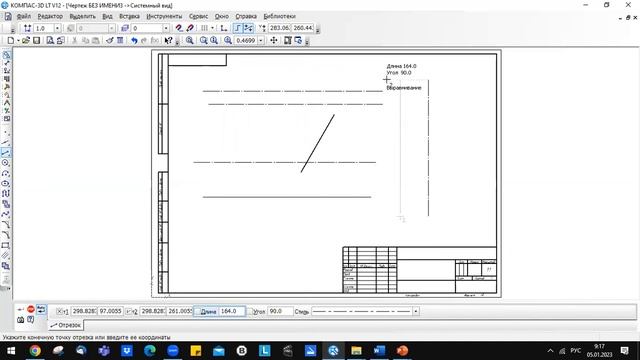640x360 pixels.
Task: Open the layers manager icon
Action: click(125, 28)
